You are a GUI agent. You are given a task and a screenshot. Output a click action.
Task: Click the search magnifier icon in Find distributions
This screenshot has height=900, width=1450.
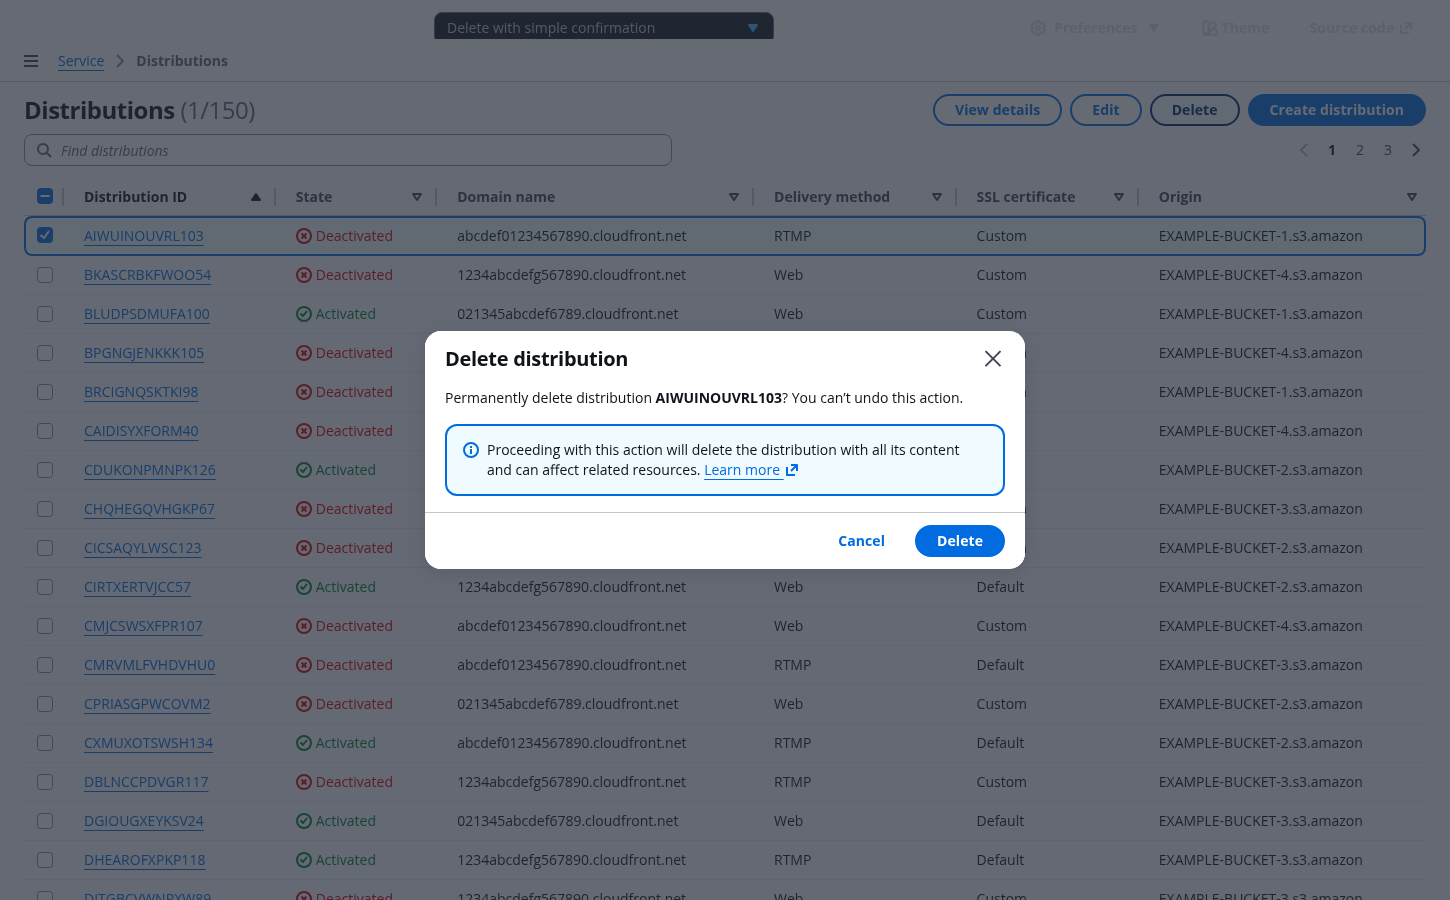point(44,150)
